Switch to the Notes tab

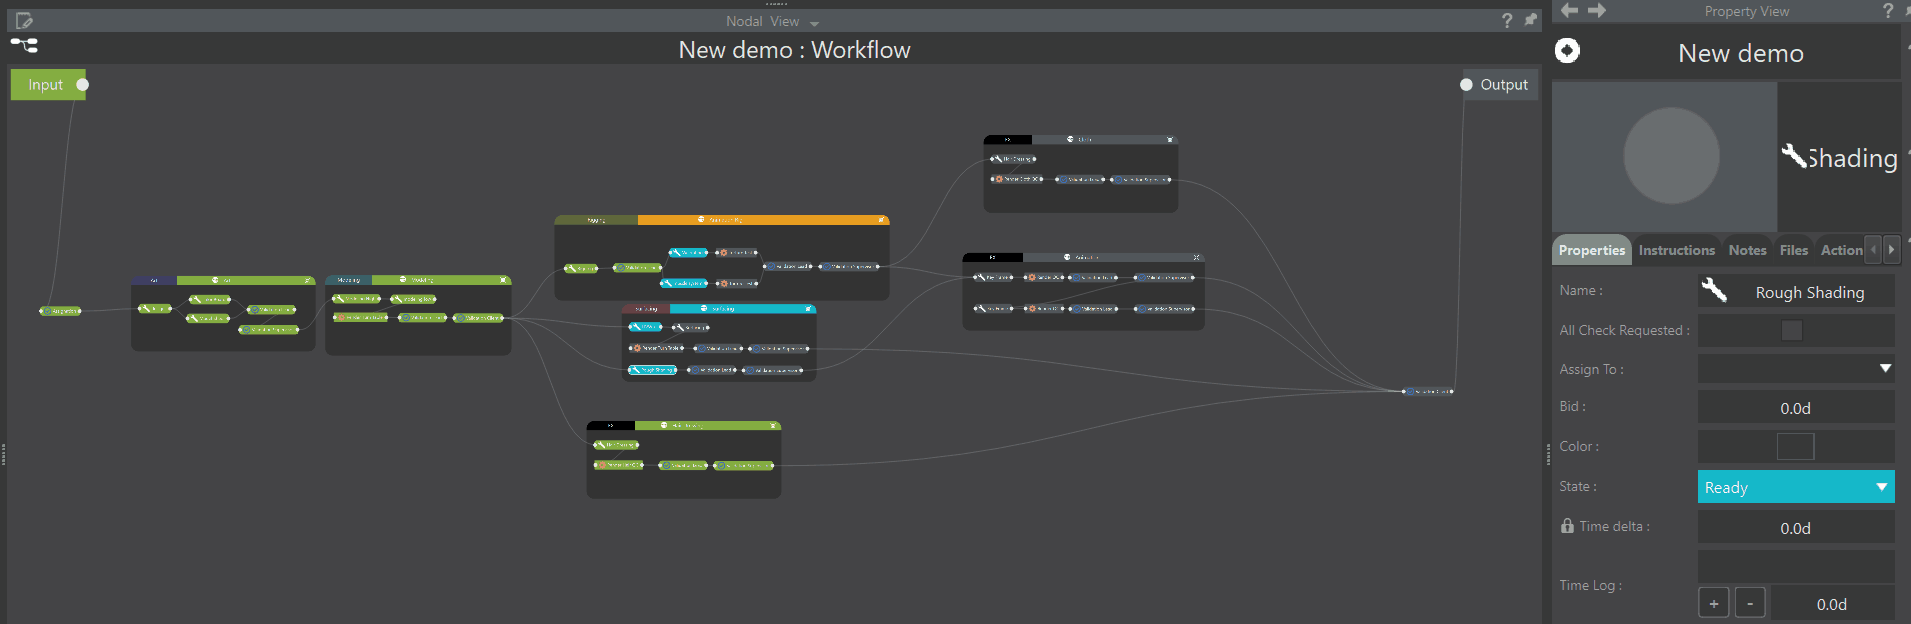pyautogui.click(x=1747, y=250)
